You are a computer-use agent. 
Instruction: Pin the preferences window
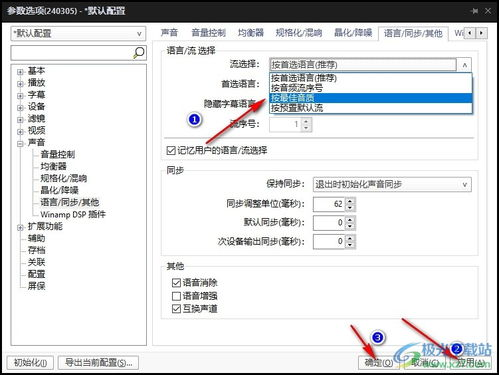click(x=475, y=11)
